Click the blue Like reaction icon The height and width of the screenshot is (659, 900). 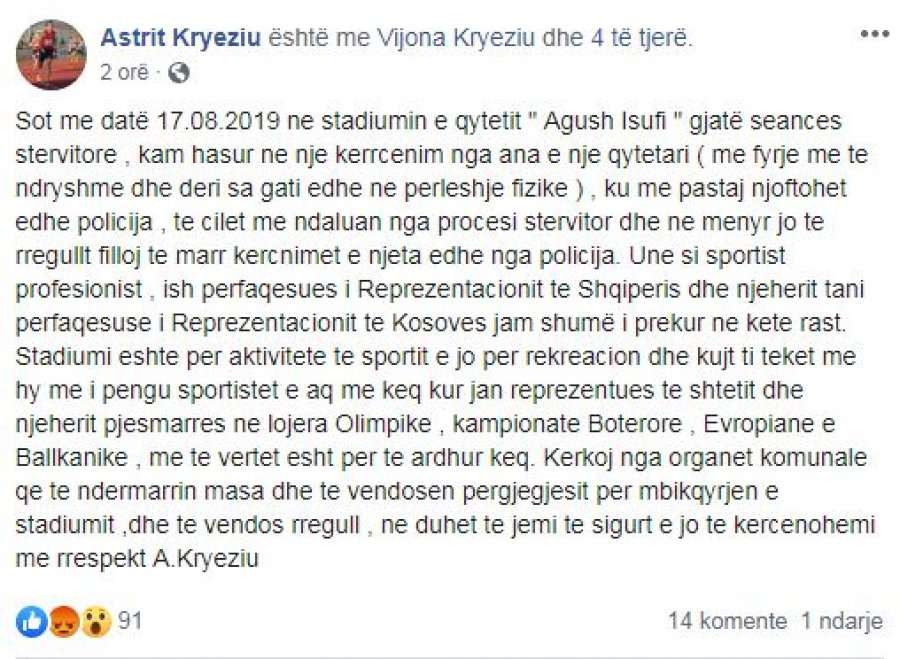31,622
